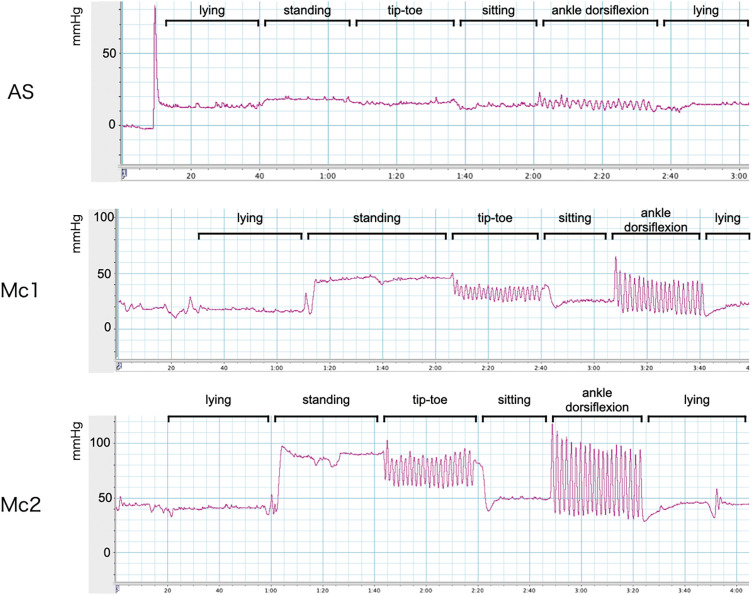Click the 1:00 time marker on AS axis
The image size is (752, 595).
pos(327,176)
